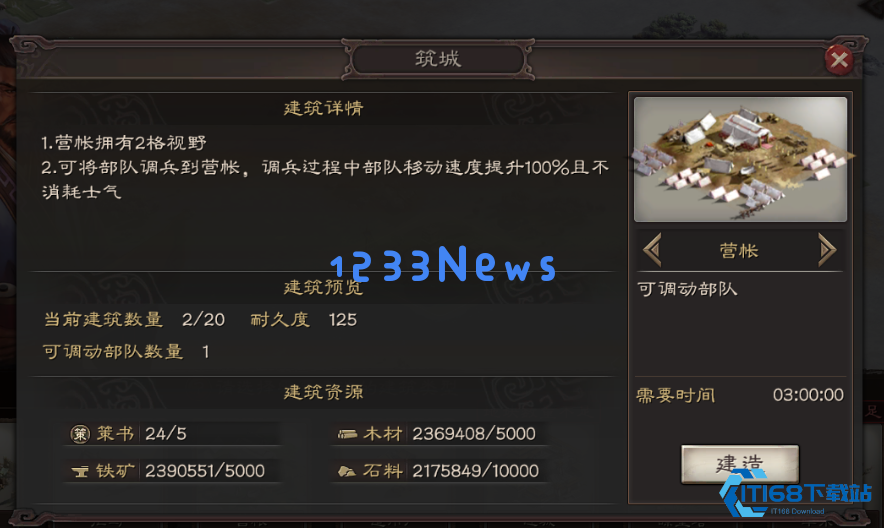The width and height of the screenshot is (884, 528).
Task: Open the 建筑资源 section header
Action: 323,392
